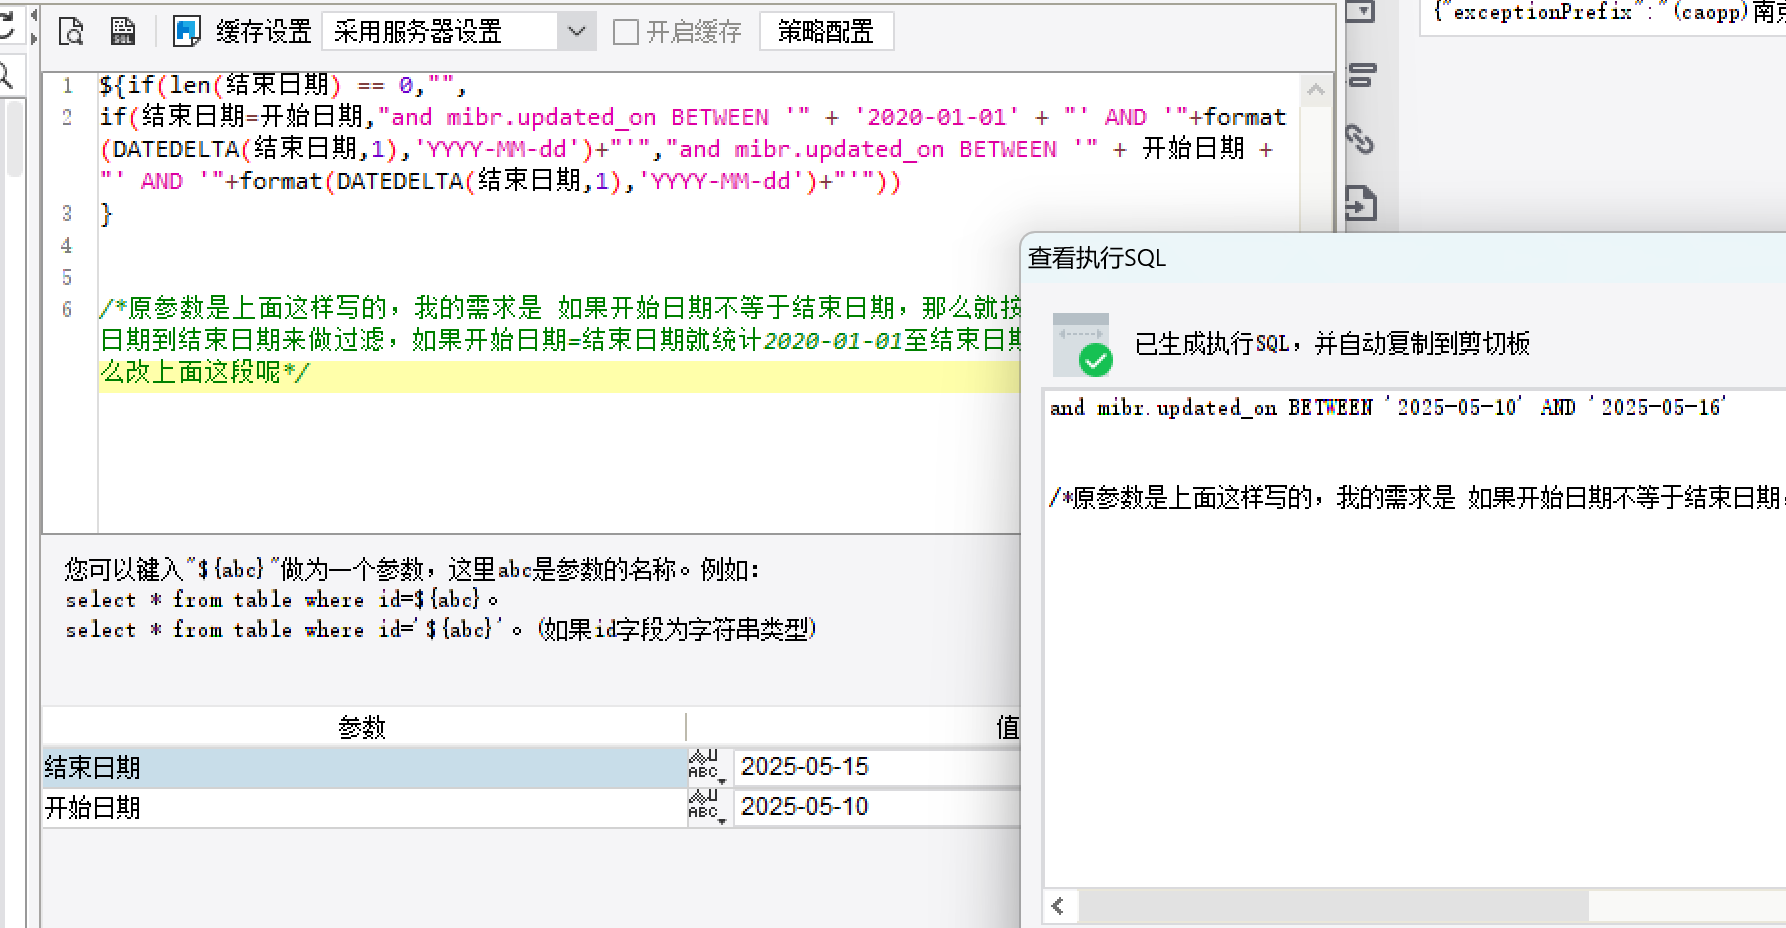Click the 查看执行SQL dialog title
This screenshot has width=1786, height=928.
tap(1097, 258)
